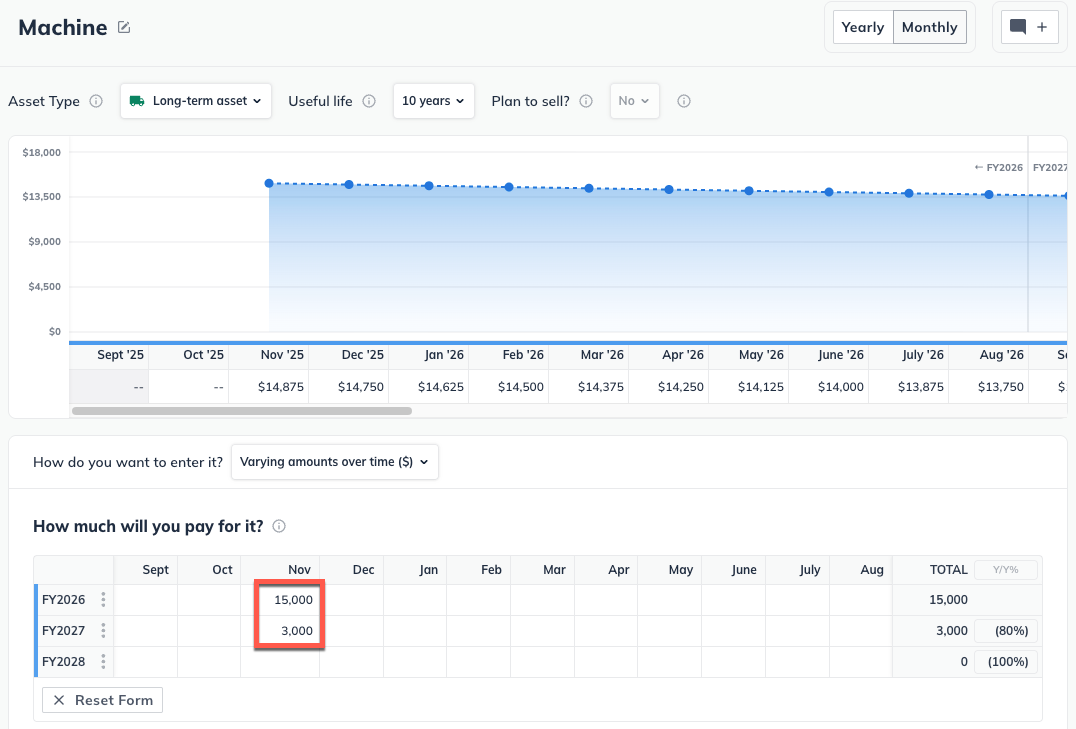Click the X icon inside Reset Form
The width and height of the screenshot is (1076, 729).
tap(59, 700)
